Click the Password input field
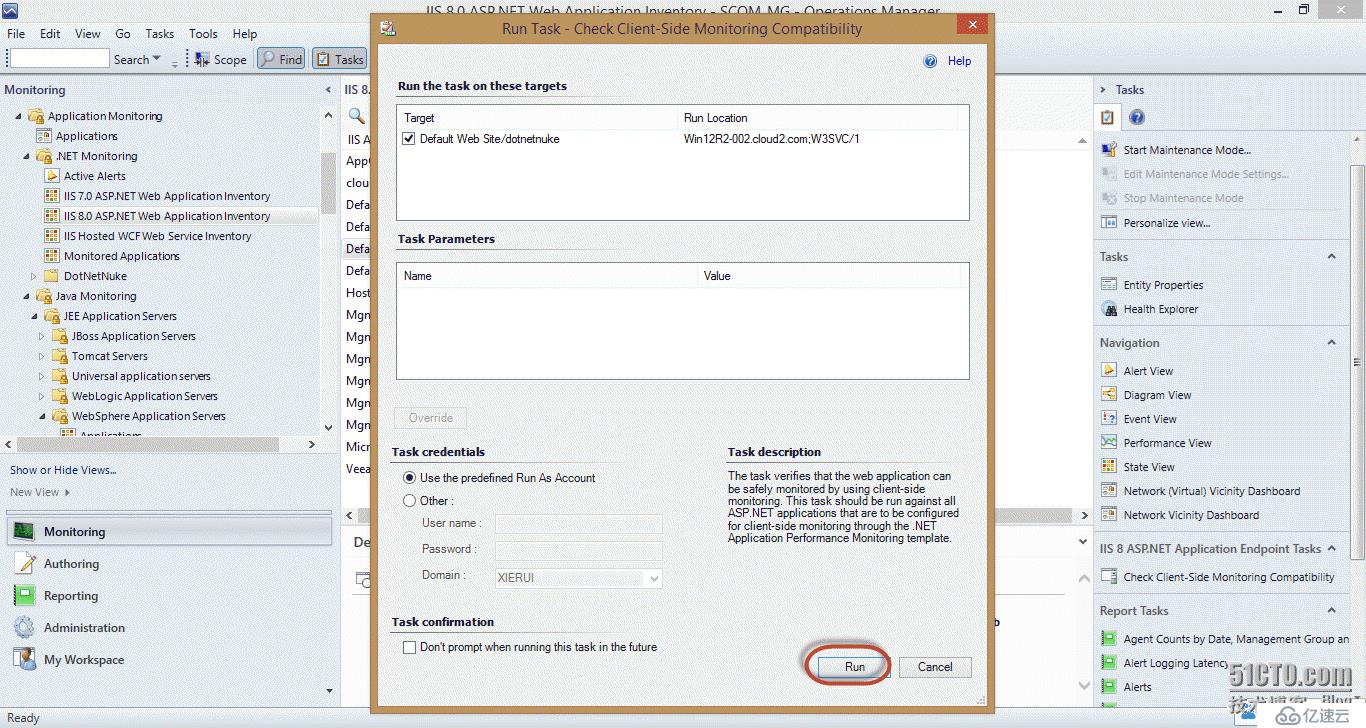Image resolution: width=1366 pixels, height=728 pixels. (579, 551)
